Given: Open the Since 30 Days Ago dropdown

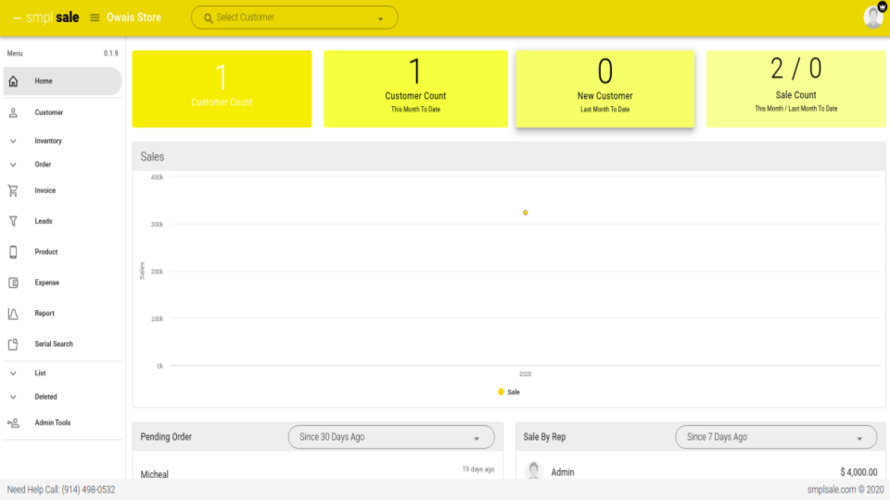Looking at the screenshot, I should pos(391,438).
